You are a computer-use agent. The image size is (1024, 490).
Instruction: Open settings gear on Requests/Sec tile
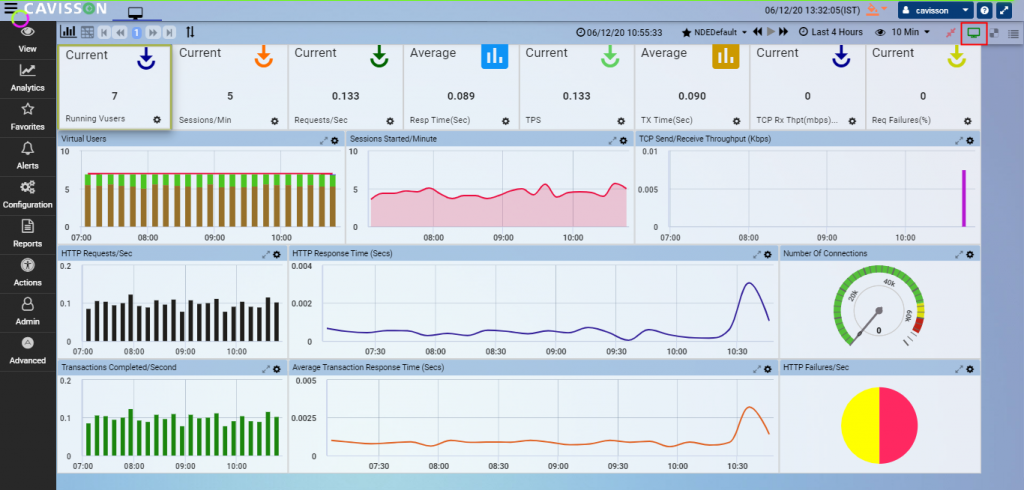[x=390, y=121]
